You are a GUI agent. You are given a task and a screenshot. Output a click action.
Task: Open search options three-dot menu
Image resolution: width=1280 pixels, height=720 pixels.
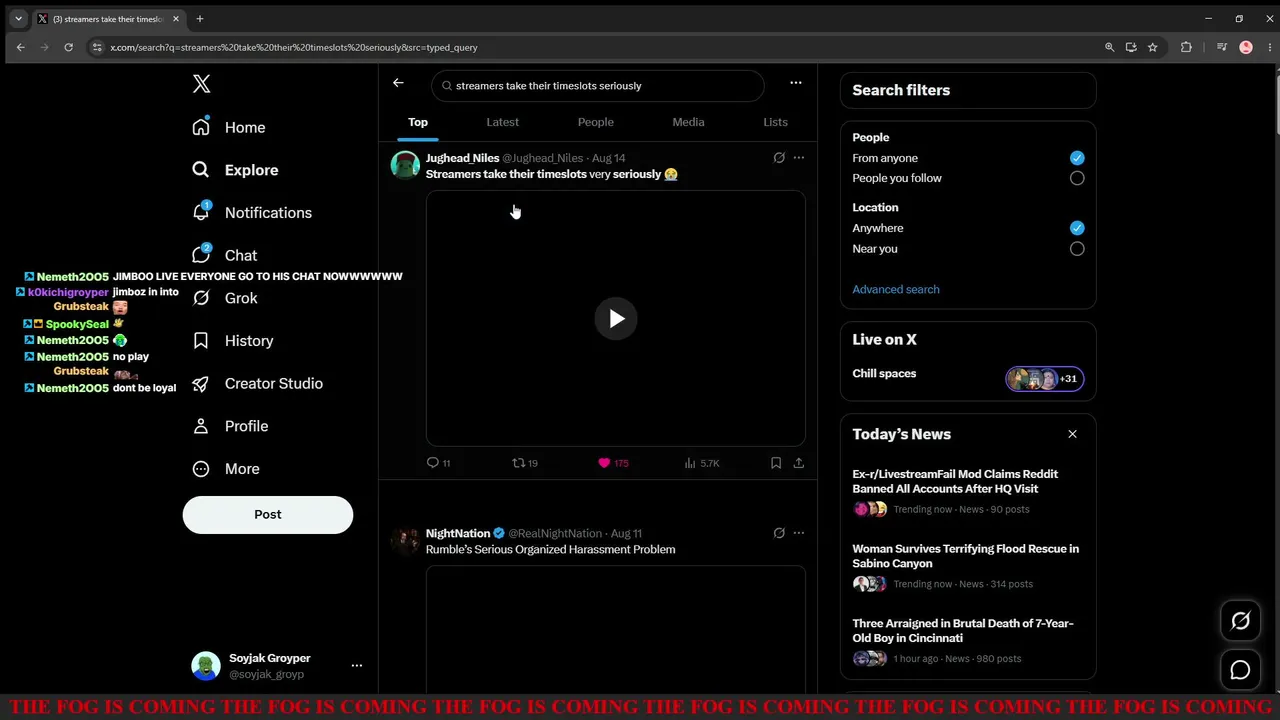point(796,83)
